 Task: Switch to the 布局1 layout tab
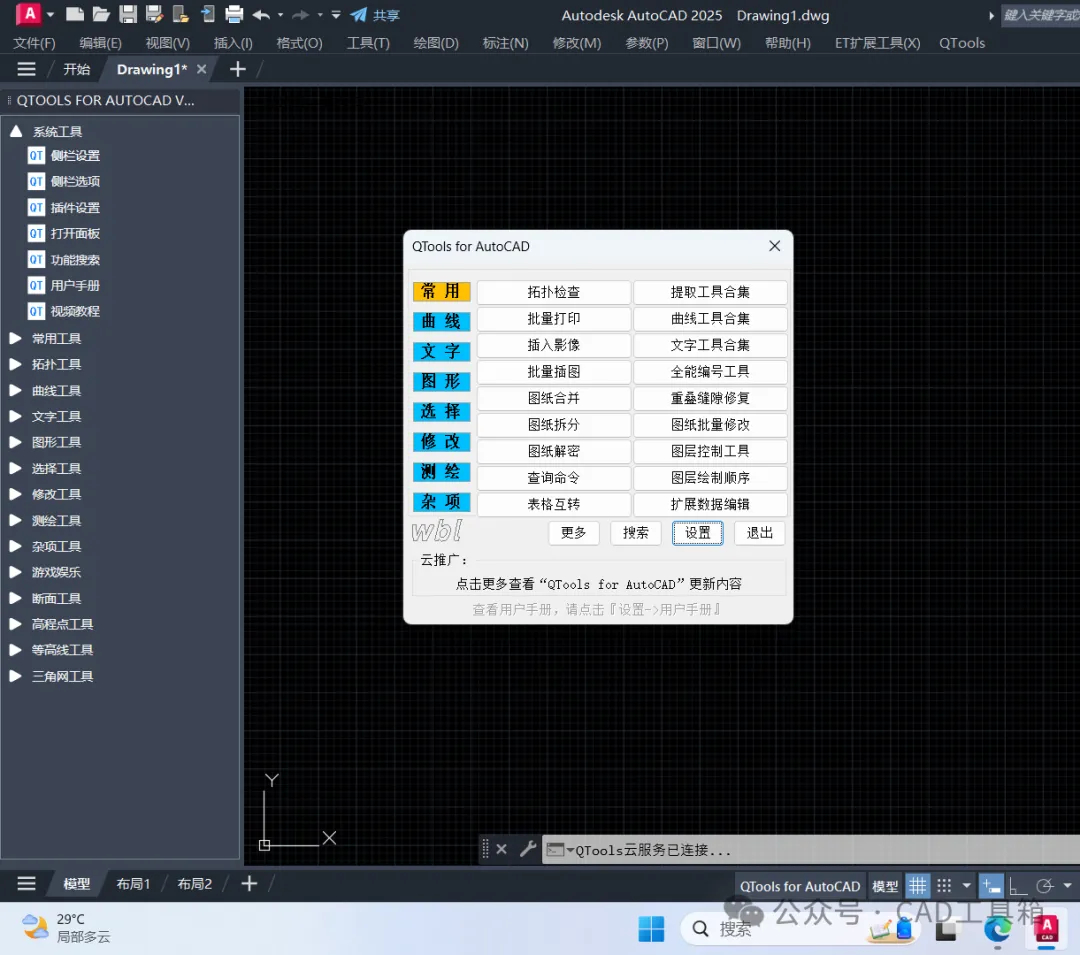[x=133, y=883]
